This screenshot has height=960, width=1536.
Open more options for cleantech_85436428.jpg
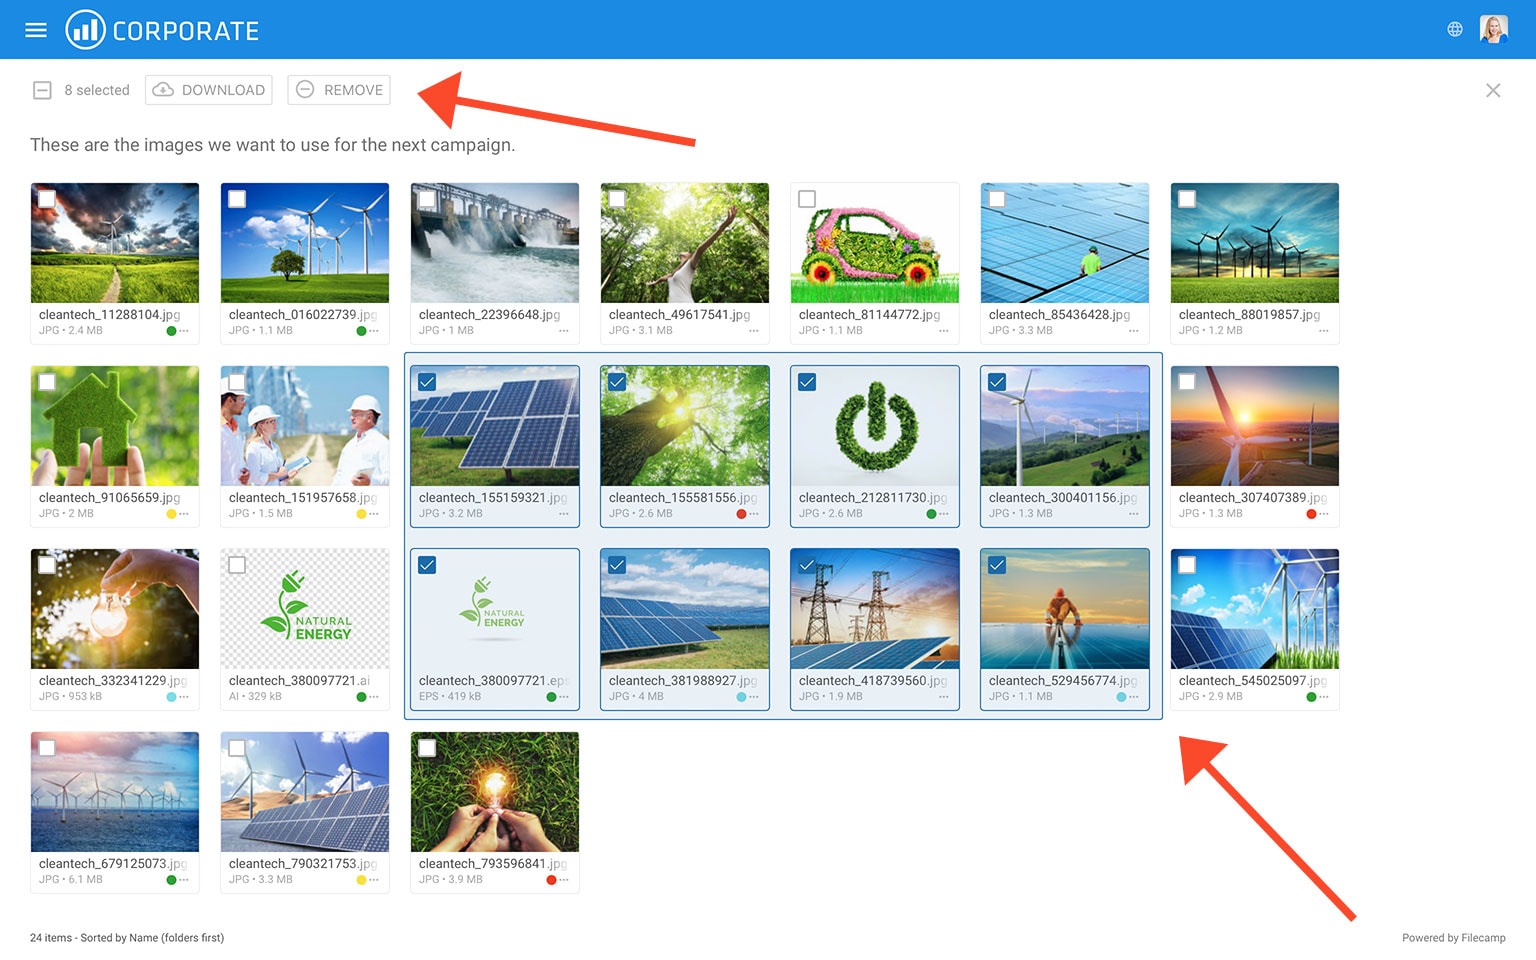tap(1134, 331)
